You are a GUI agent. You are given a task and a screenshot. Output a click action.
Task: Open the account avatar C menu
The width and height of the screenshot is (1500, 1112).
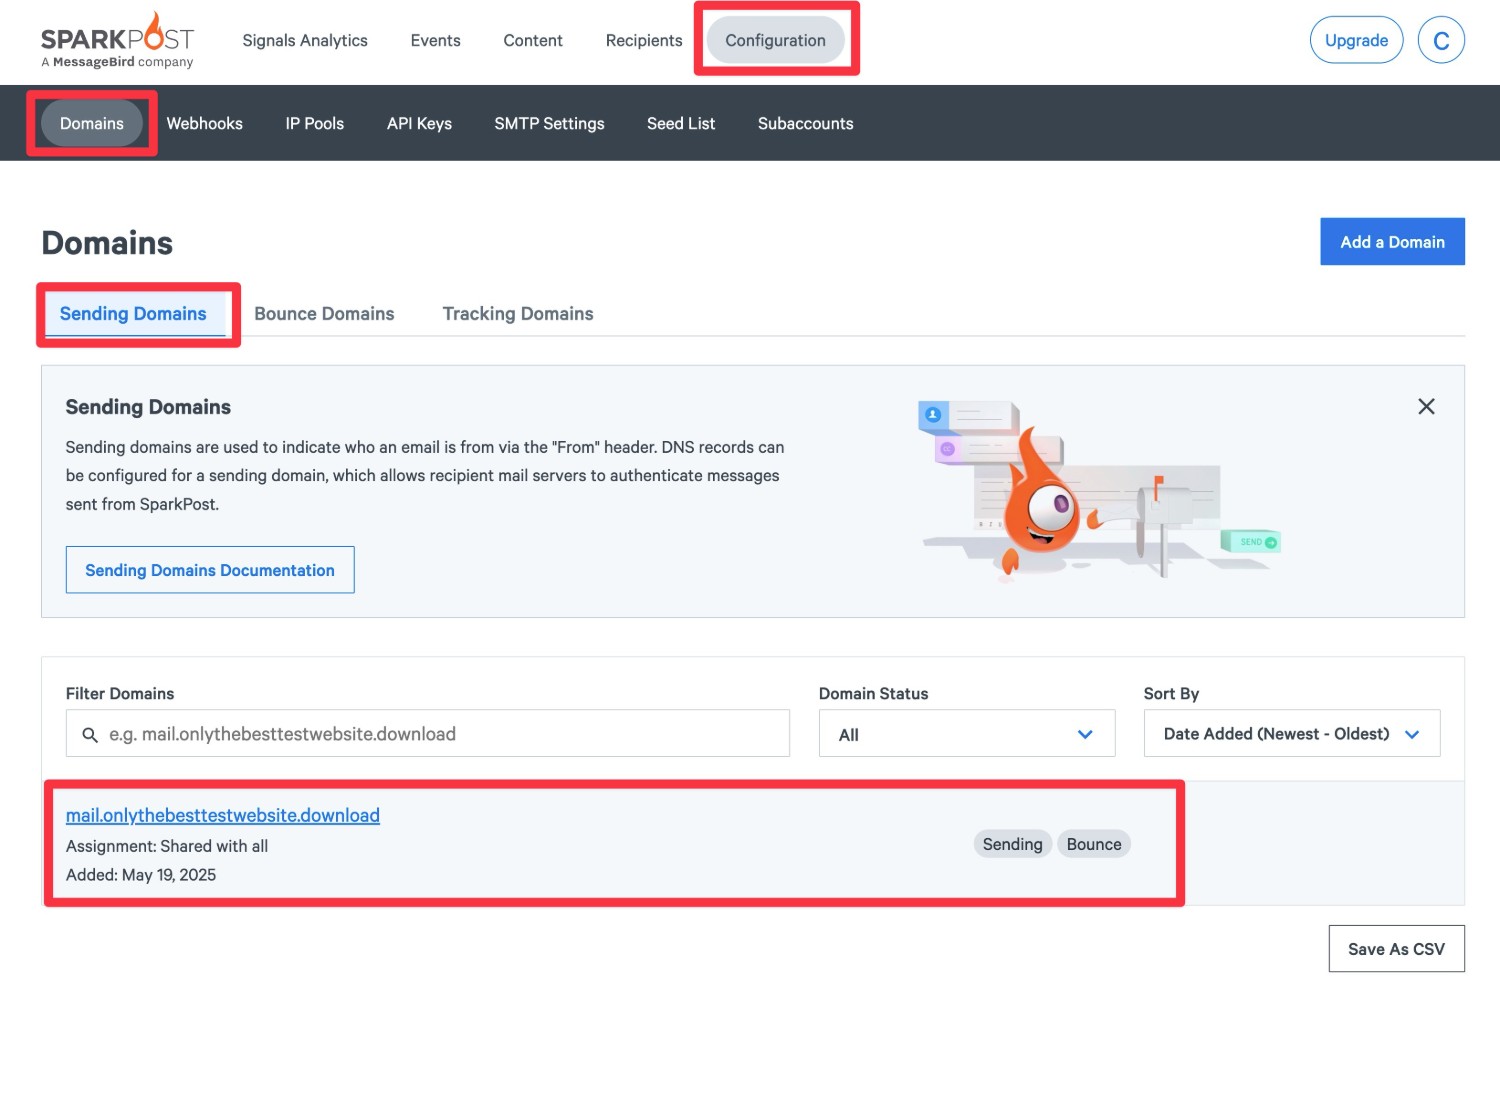[x=1441, y=40]
